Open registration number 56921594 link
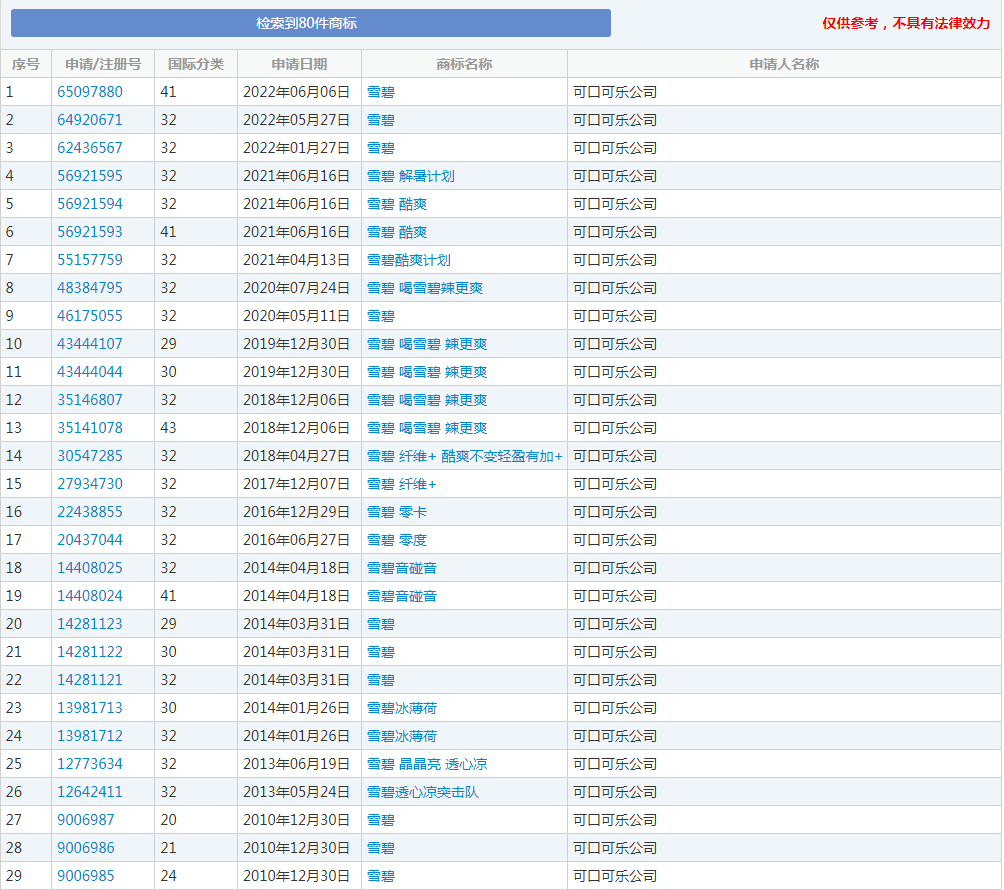 click(x=90, y=204)
